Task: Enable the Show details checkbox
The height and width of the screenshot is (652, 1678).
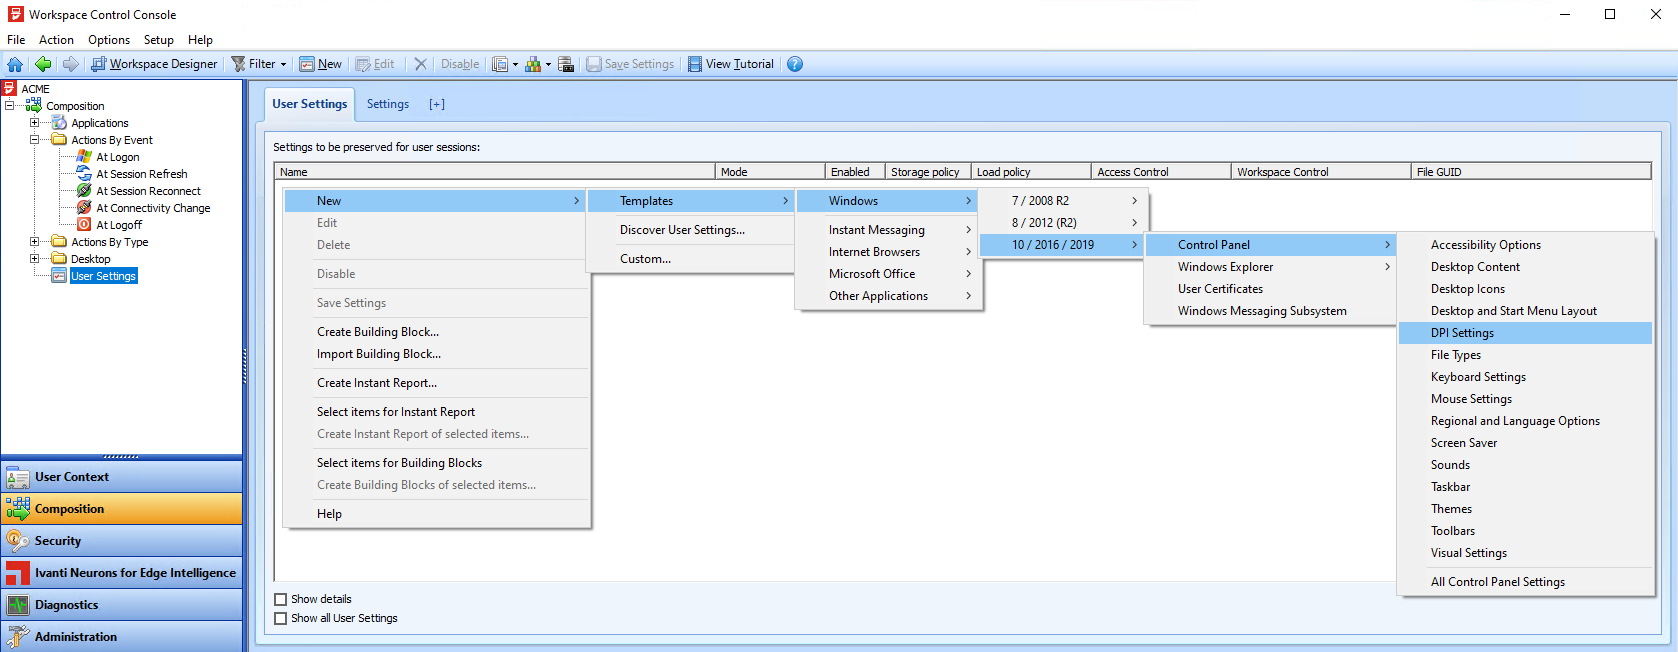Action: pos(281,600)
